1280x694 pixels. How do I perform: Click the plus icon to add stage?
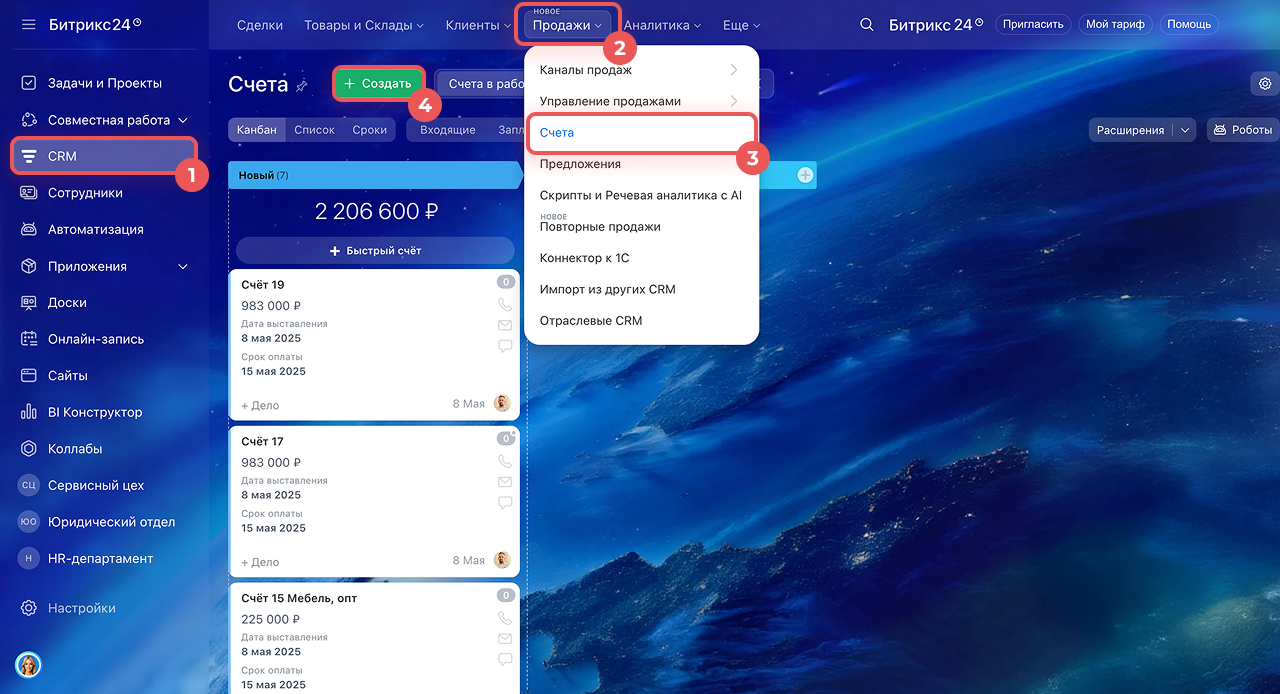pyautogui.click(x=805, y=175)
